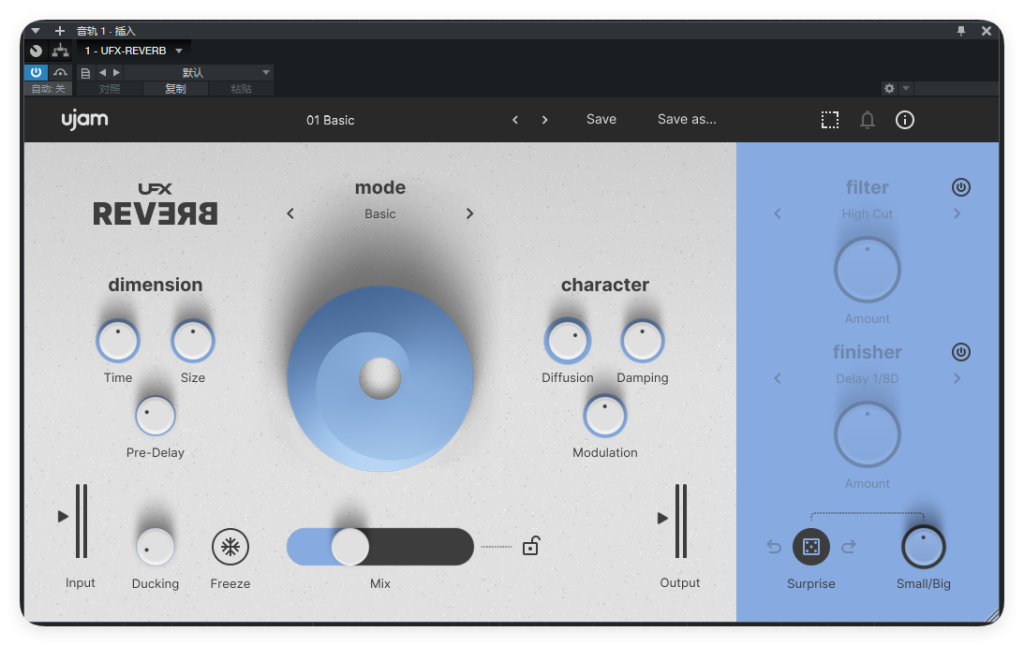Viewport: 1024px width, 646px height.
Task: Click the 粘贴 paste button
Action: [241, 89]
